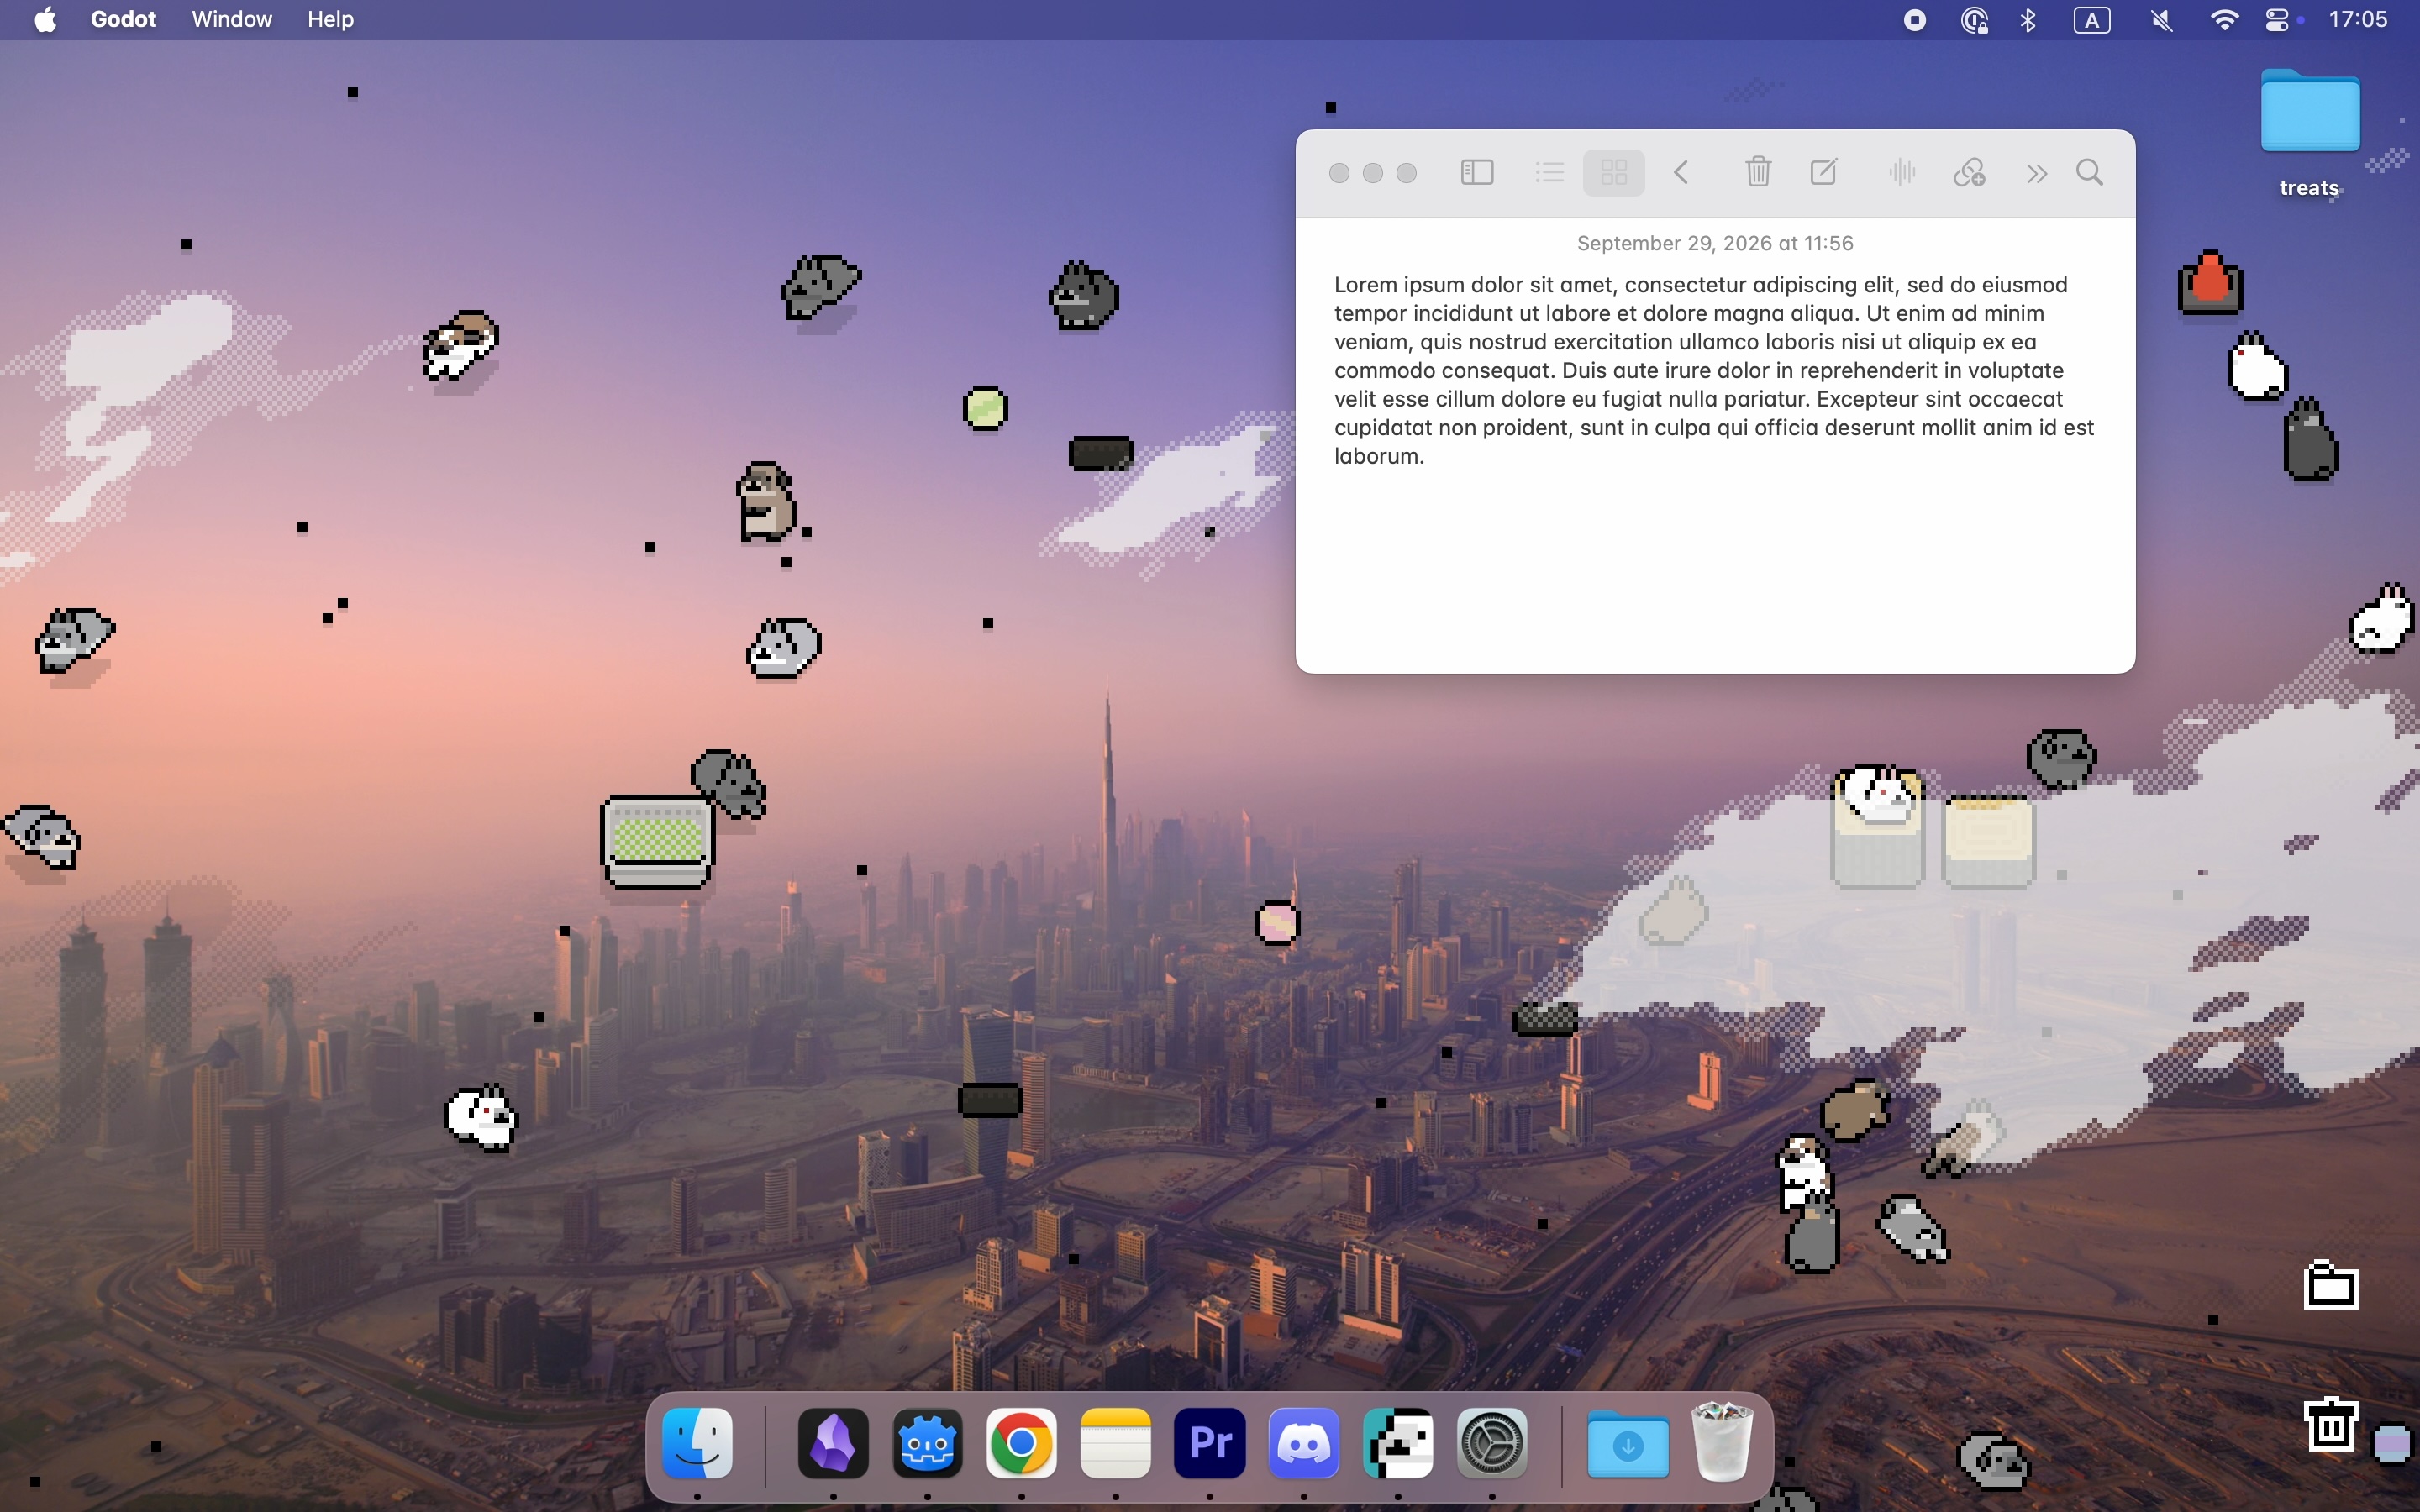
Task: Add a link with link icon
Action: (1969, 173)
